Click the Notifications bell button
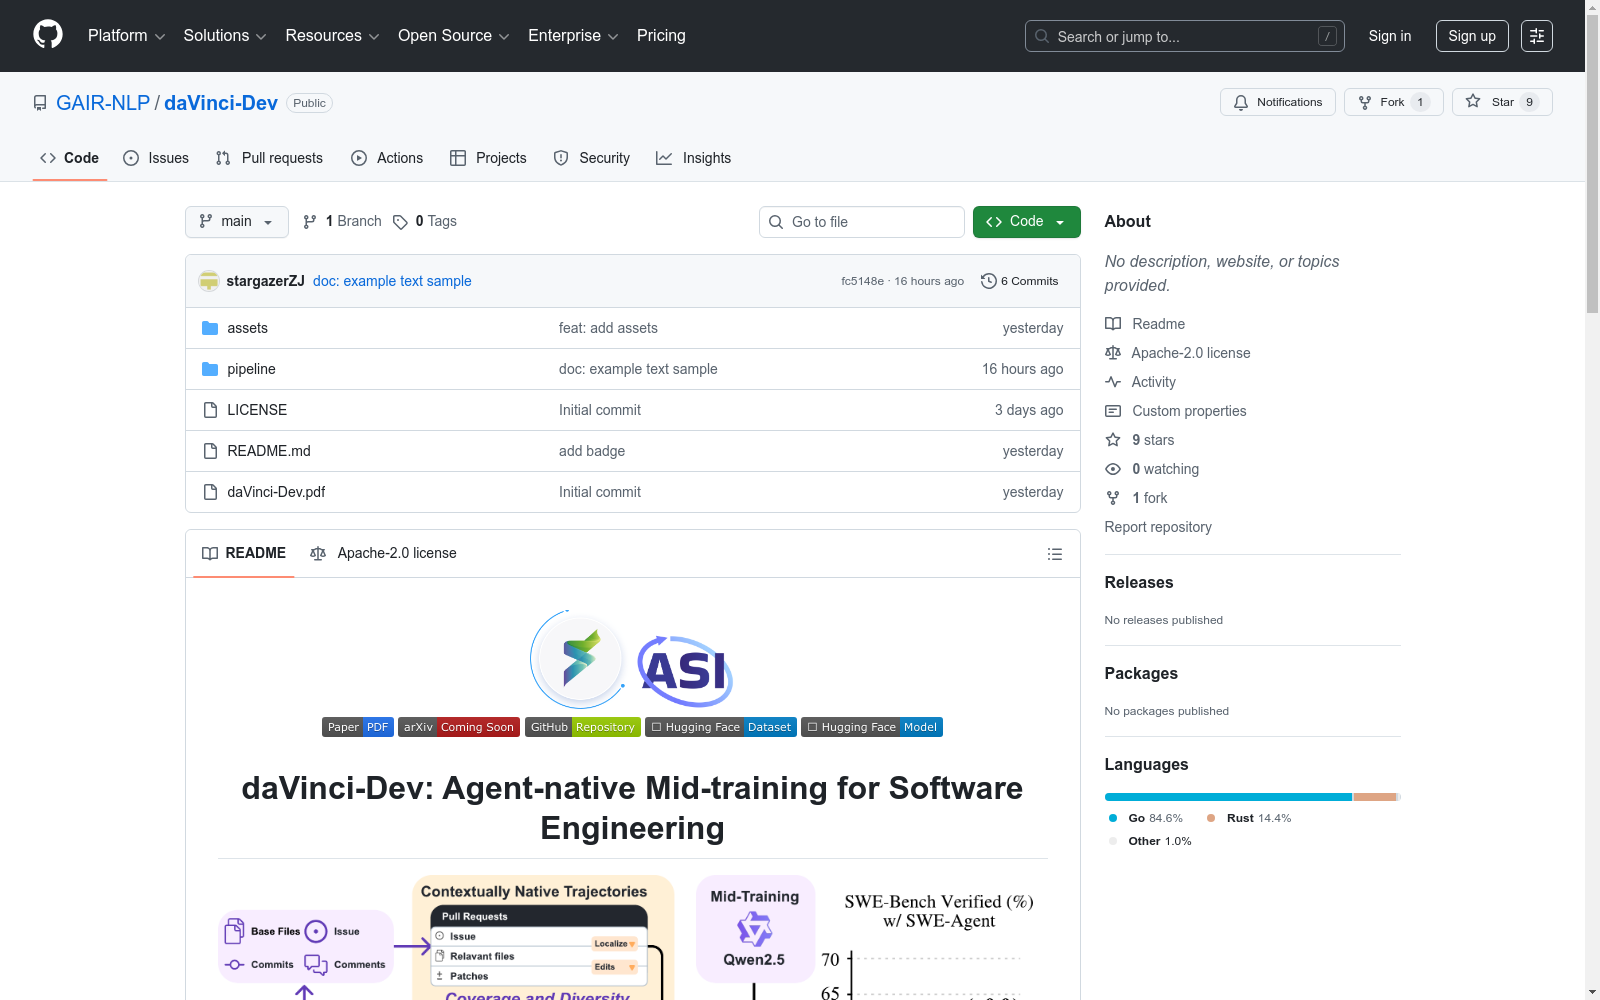Image resolution: width=1600 pixels, height=1000 pixels. 1278,102
